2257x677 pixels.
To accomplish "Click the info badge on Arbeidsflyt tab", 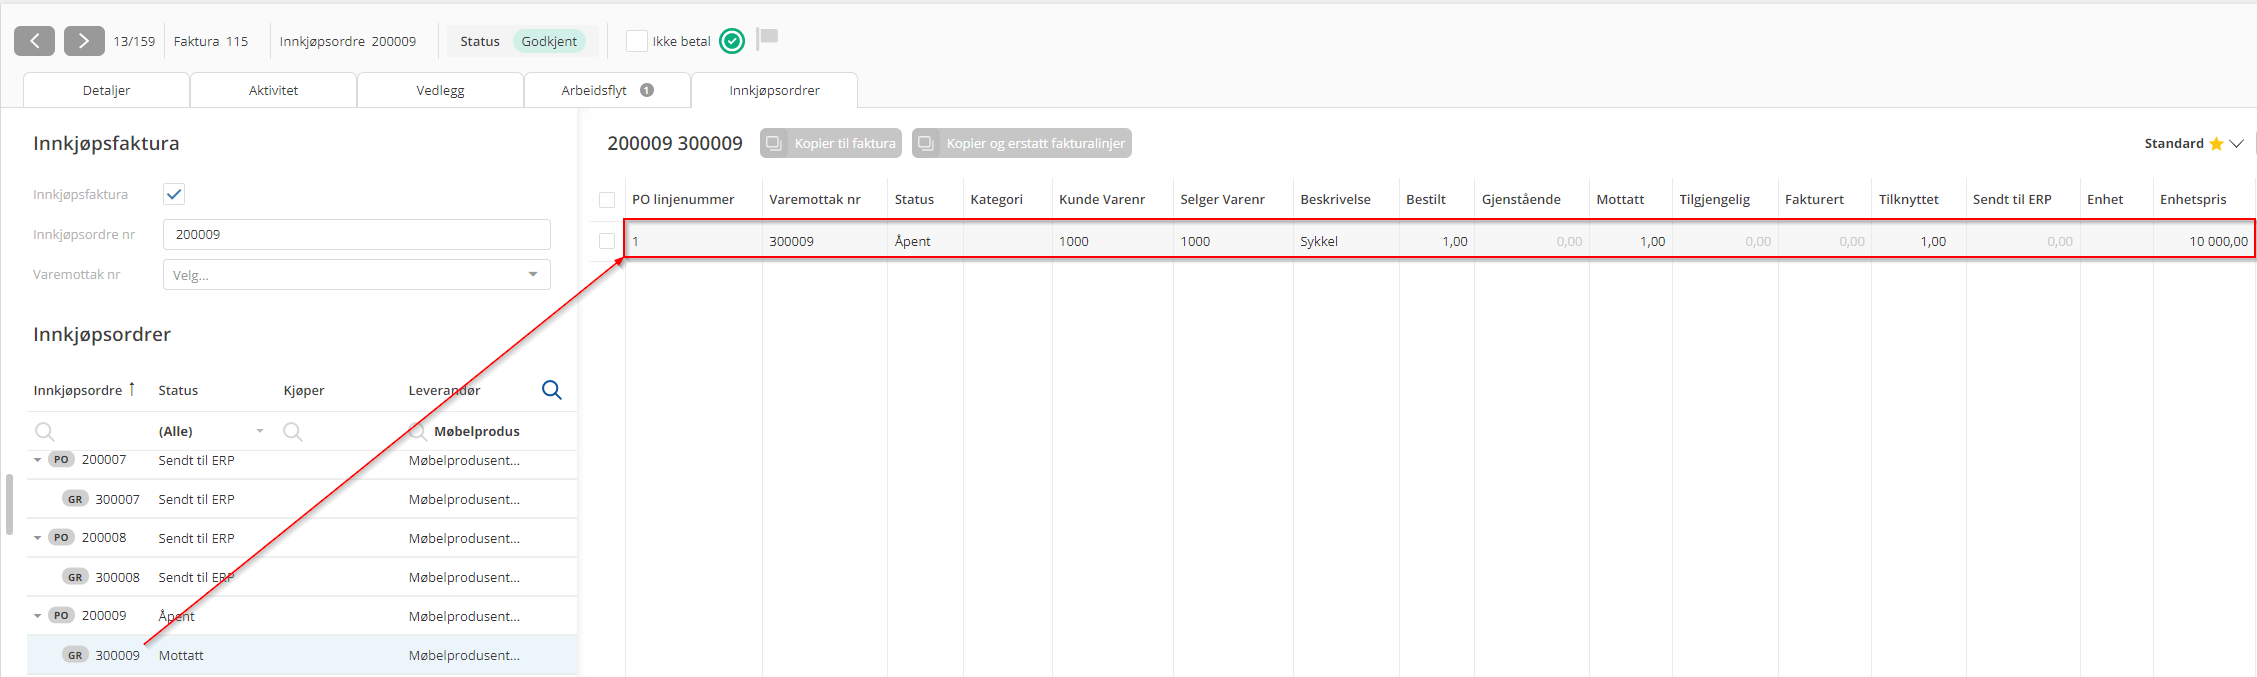I will (x=647, y=90).
